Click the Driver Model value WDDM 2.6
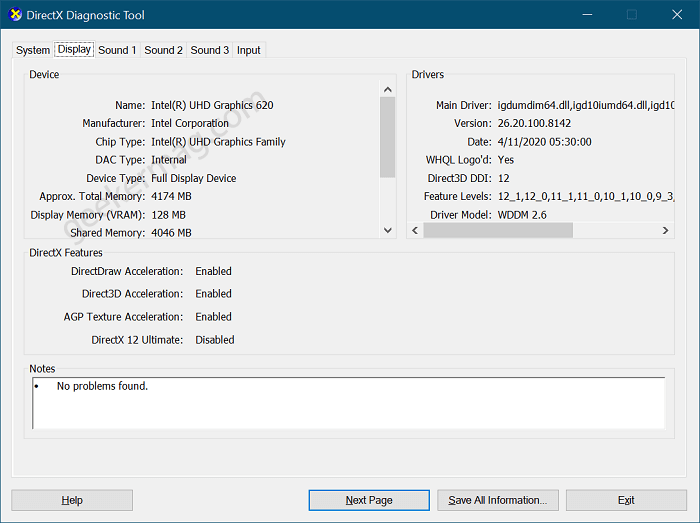700x523 pixels. 522,215
